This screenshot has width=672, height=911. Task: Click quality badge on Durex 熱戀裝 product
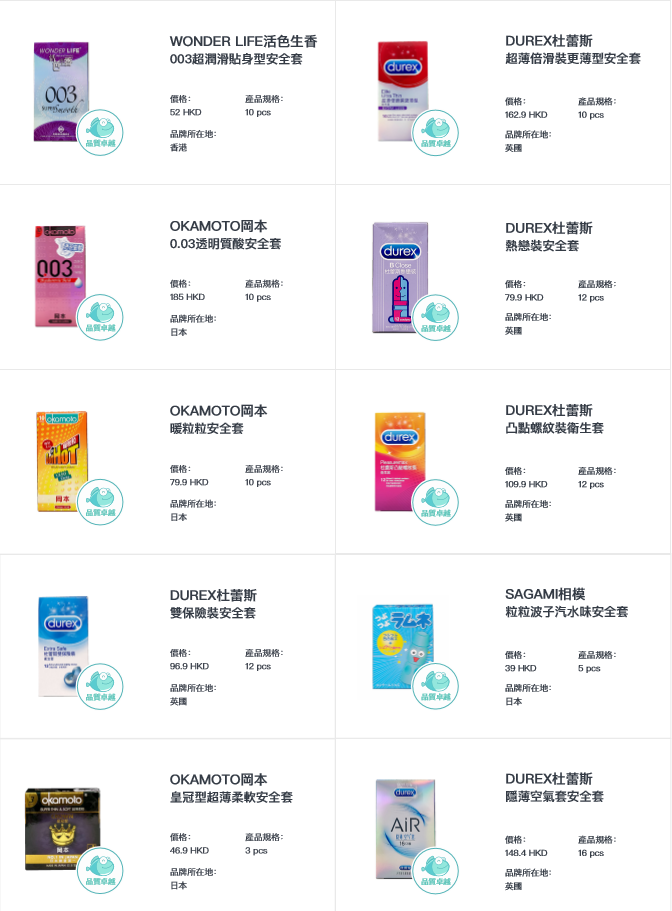(436, 318)
